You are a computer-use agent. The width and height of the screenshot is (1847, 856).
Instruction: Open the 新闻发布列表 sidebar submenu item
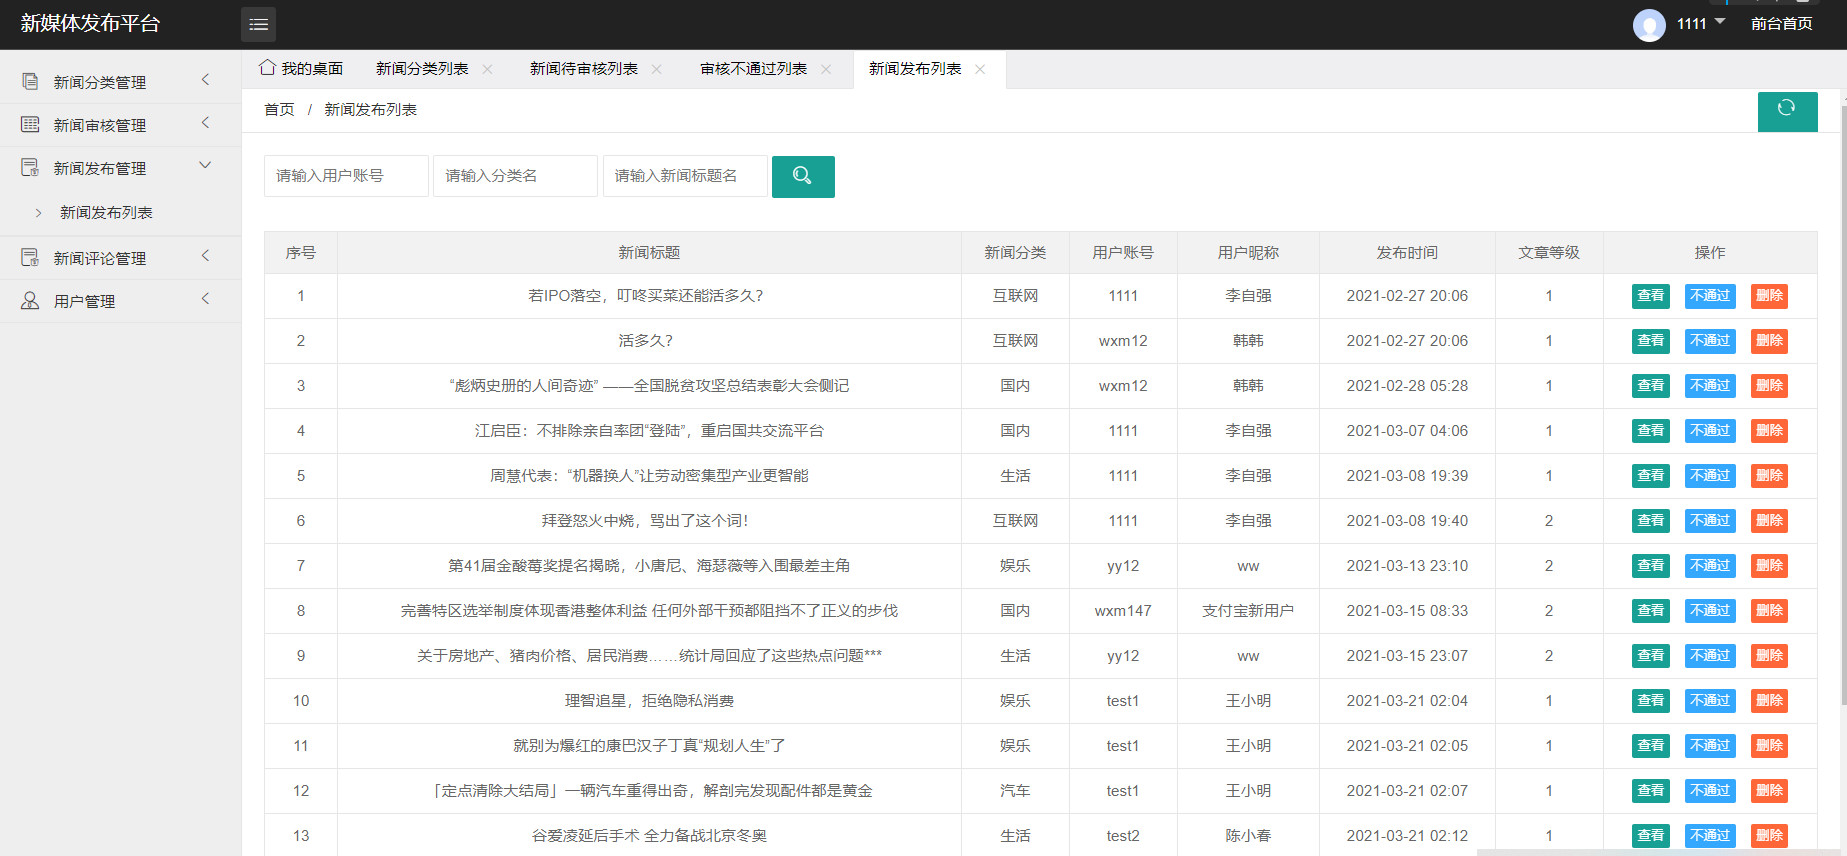coord(106,213)
